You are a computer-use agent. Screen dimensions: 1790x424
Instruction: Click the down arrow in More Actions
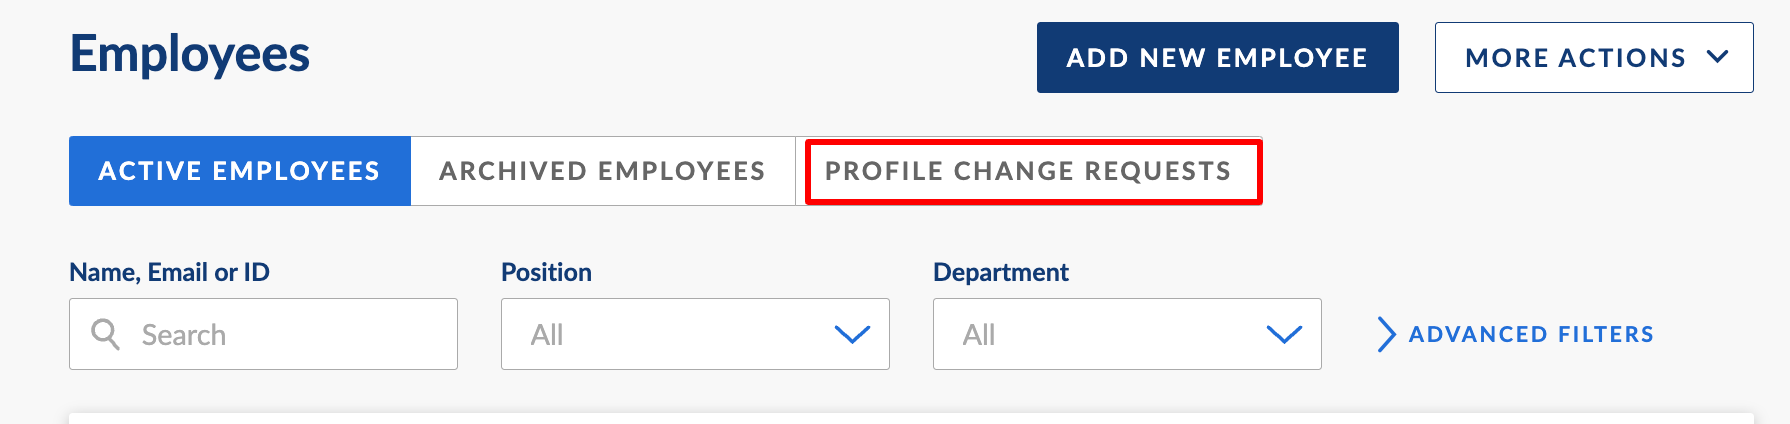tap(1718, 57)
